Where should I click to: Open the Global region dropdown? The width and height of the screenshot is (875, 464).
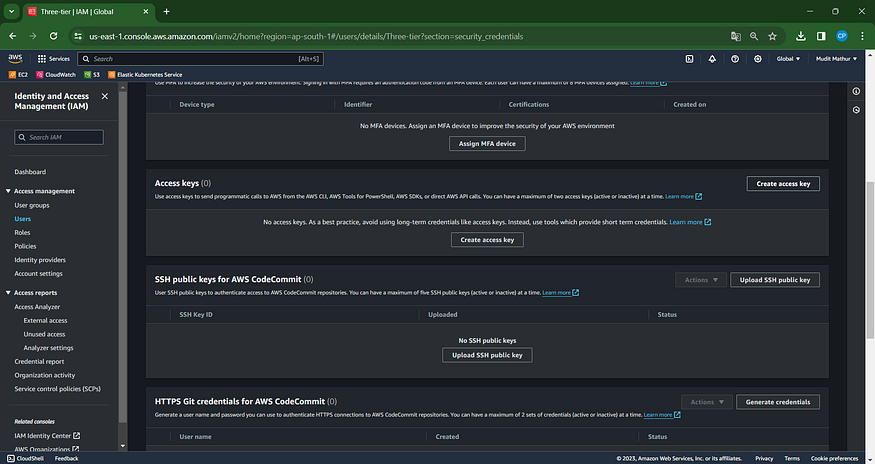coord(788,59)
